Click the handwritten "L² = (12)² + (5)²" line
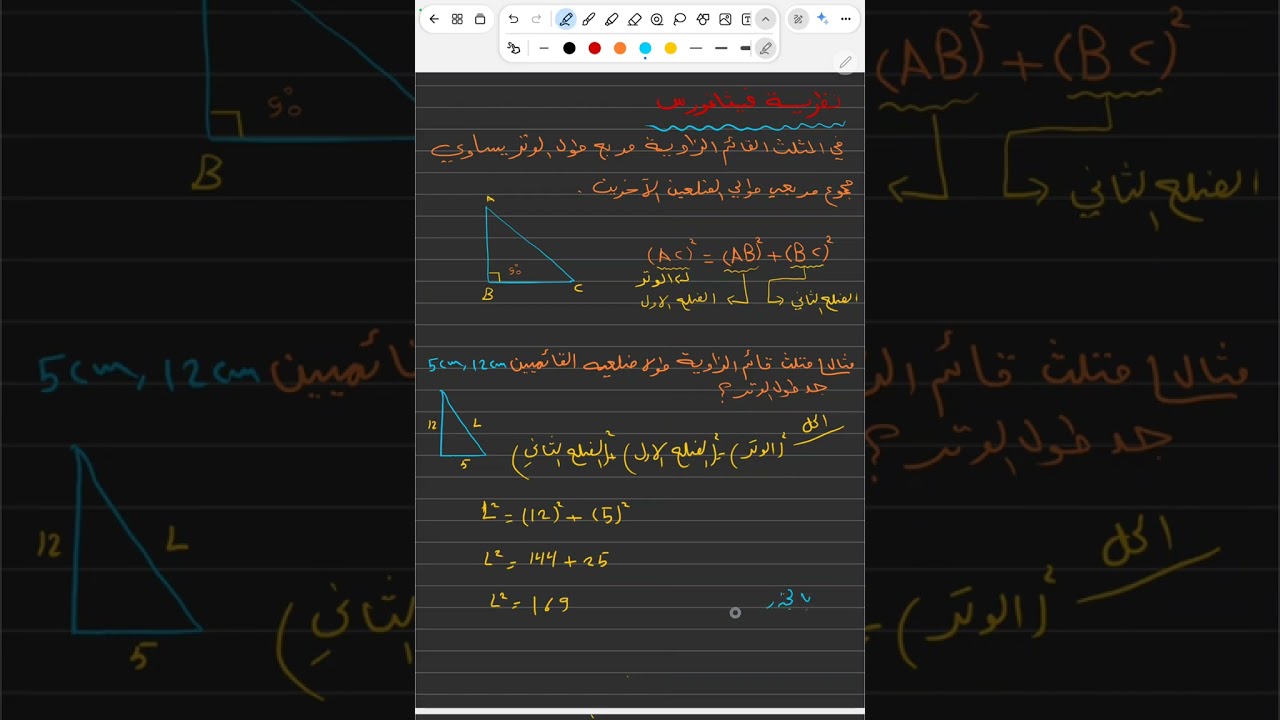The height and width of the screenshot is (720, 1280). (555, 514)
